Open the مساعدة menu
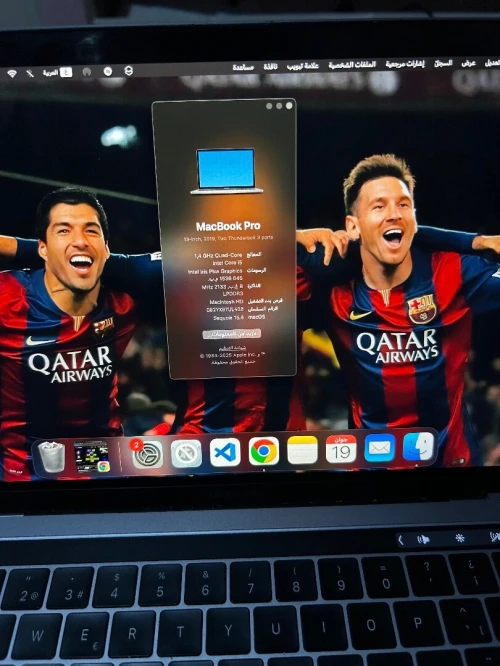500x666 pixels. click(243, 67)
